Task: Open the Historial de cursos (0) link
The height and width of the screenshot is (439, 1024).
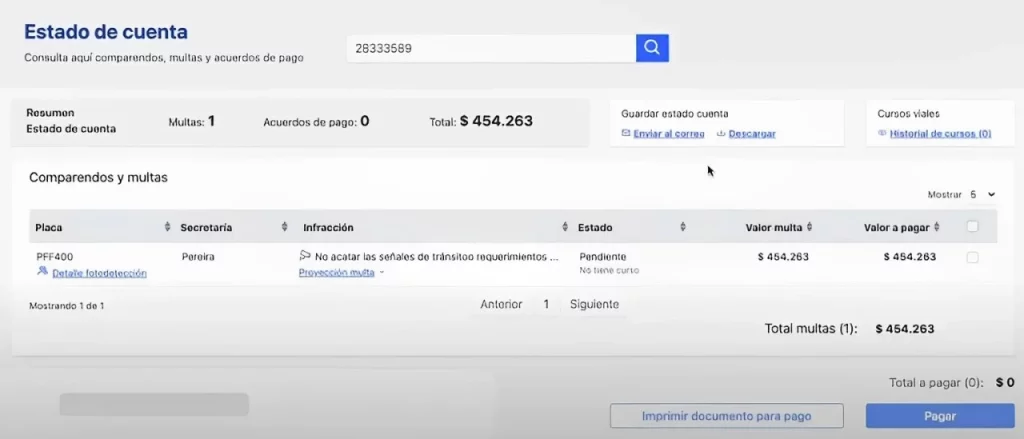Action: (940, 133)
